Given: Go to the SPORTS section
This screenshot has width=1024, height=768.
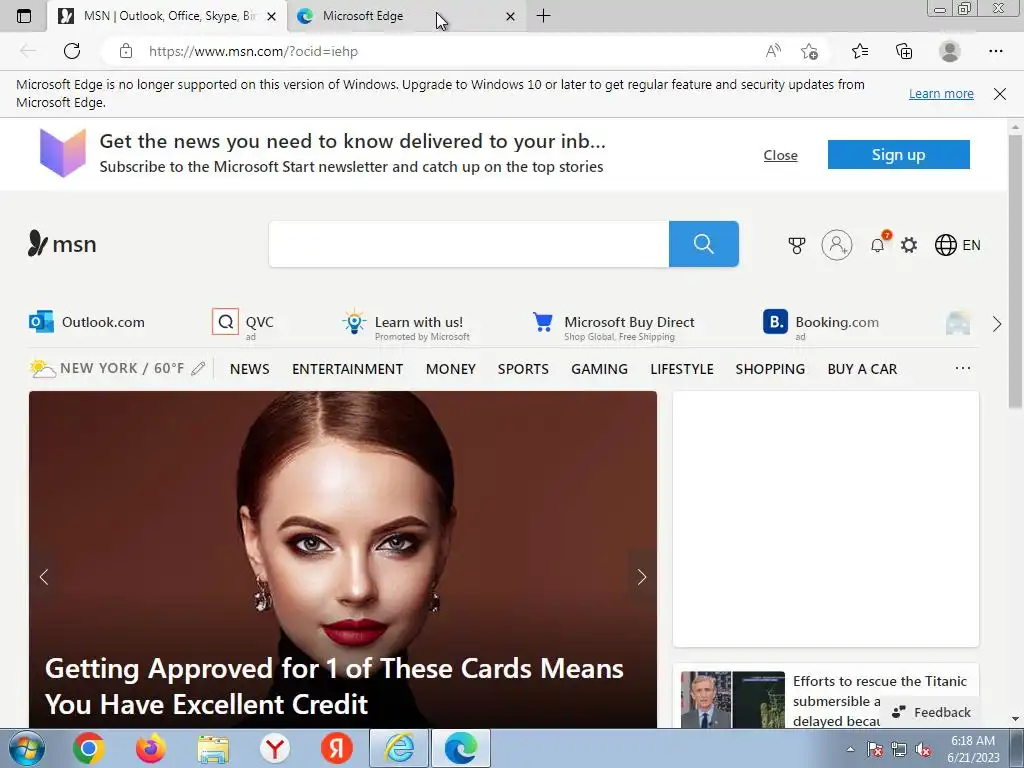Looking at the screenshot, I should pyautogui.click(x=523, y=369).
